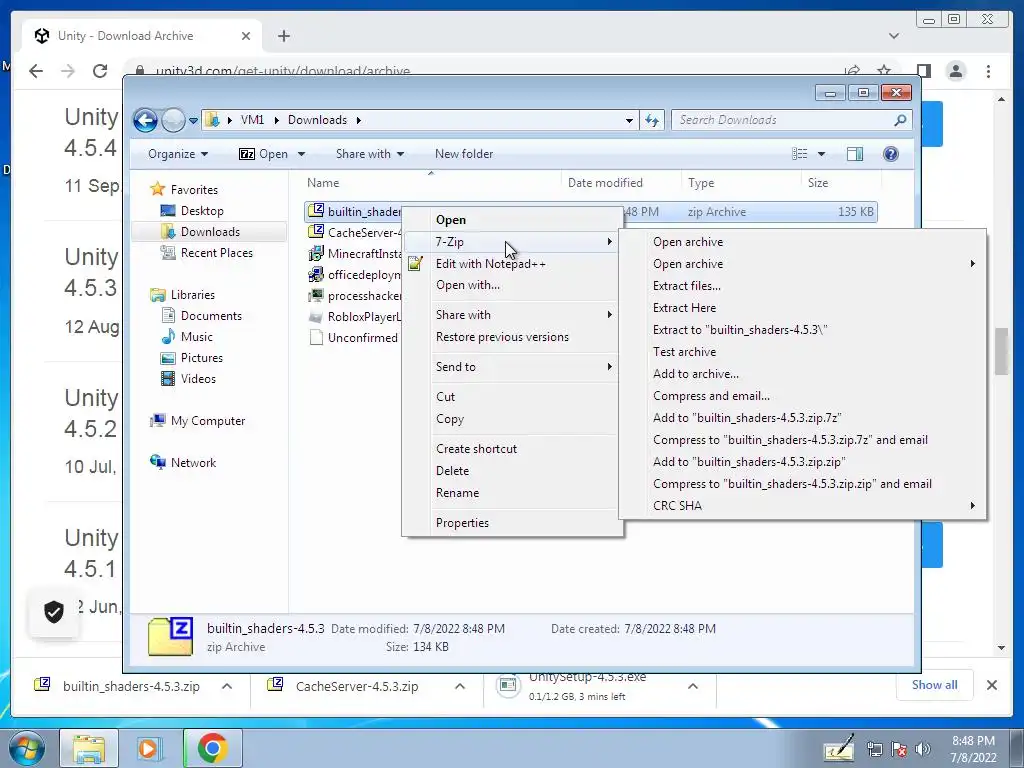
Task: Click Chrome's bookmark star icon
Action: [x=884, y=71]
